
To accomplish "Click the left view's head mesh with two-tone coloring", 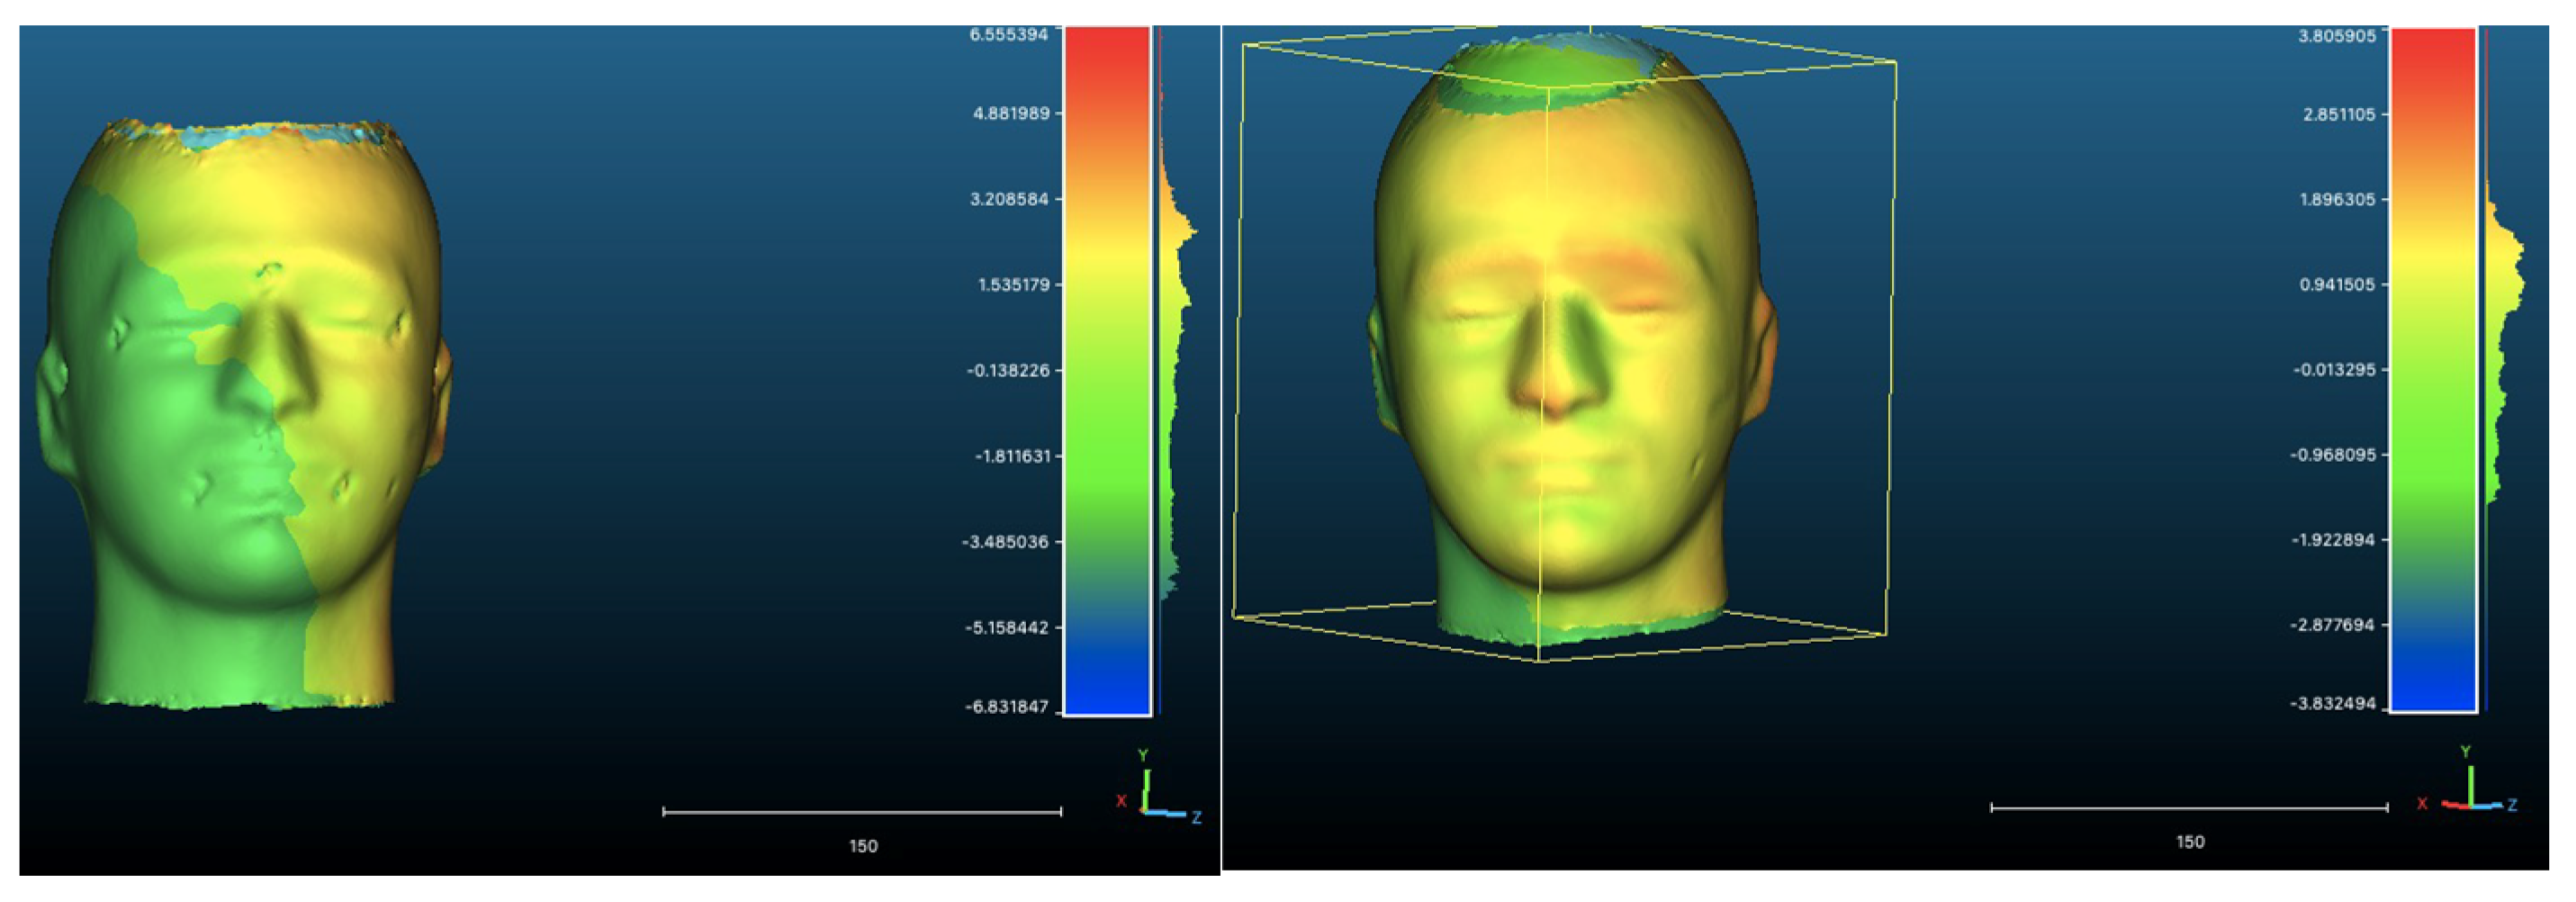I will [x=243, y=415].
